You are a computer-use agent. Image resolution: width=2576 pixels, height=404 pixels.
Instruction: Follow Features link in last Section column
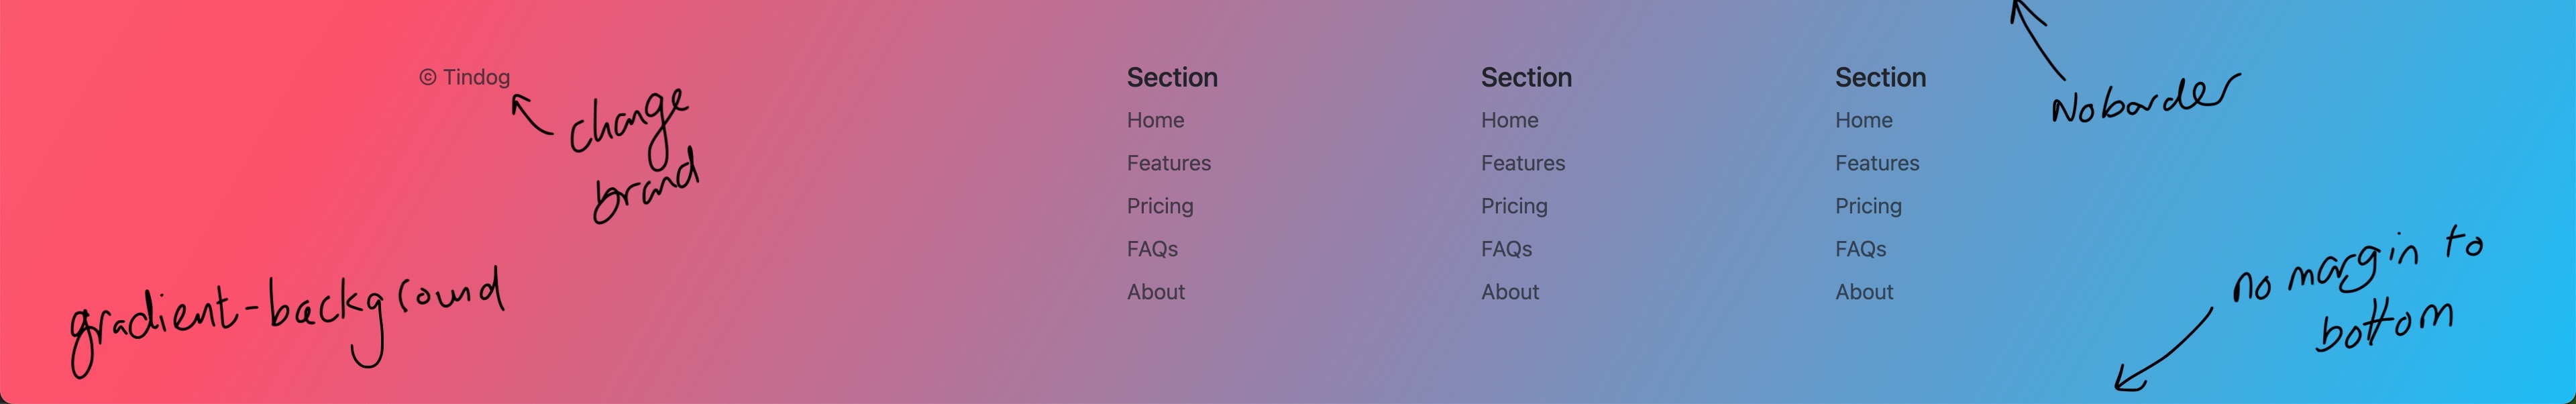pyautogui.click(x=1876, y=163)
